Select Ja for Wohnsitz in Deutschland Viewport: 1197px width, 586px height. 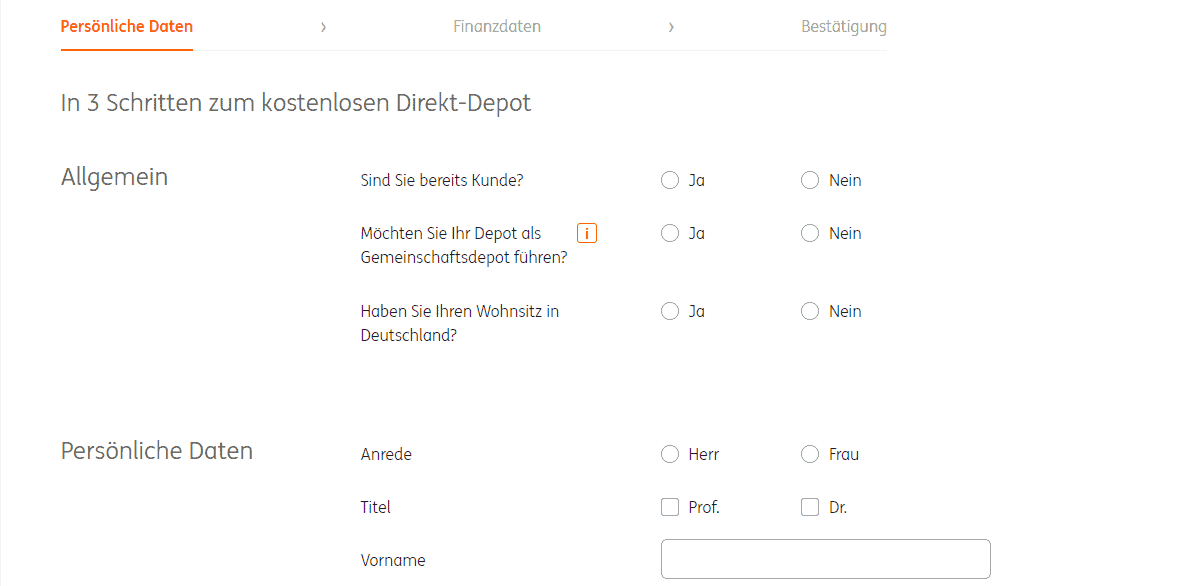coord(669,311)
